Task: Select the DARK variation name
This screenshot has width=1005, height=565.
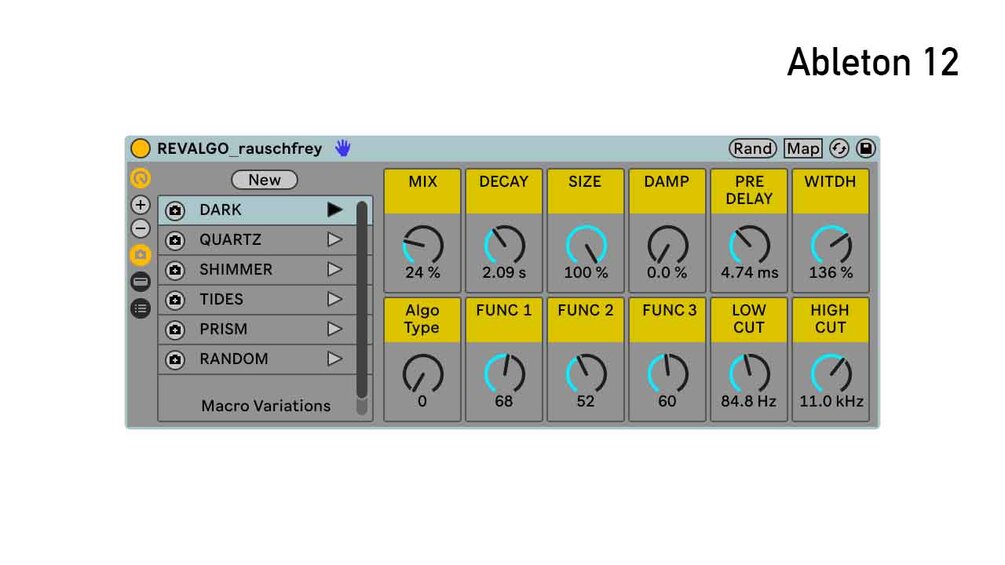Action: coord(220,209)
